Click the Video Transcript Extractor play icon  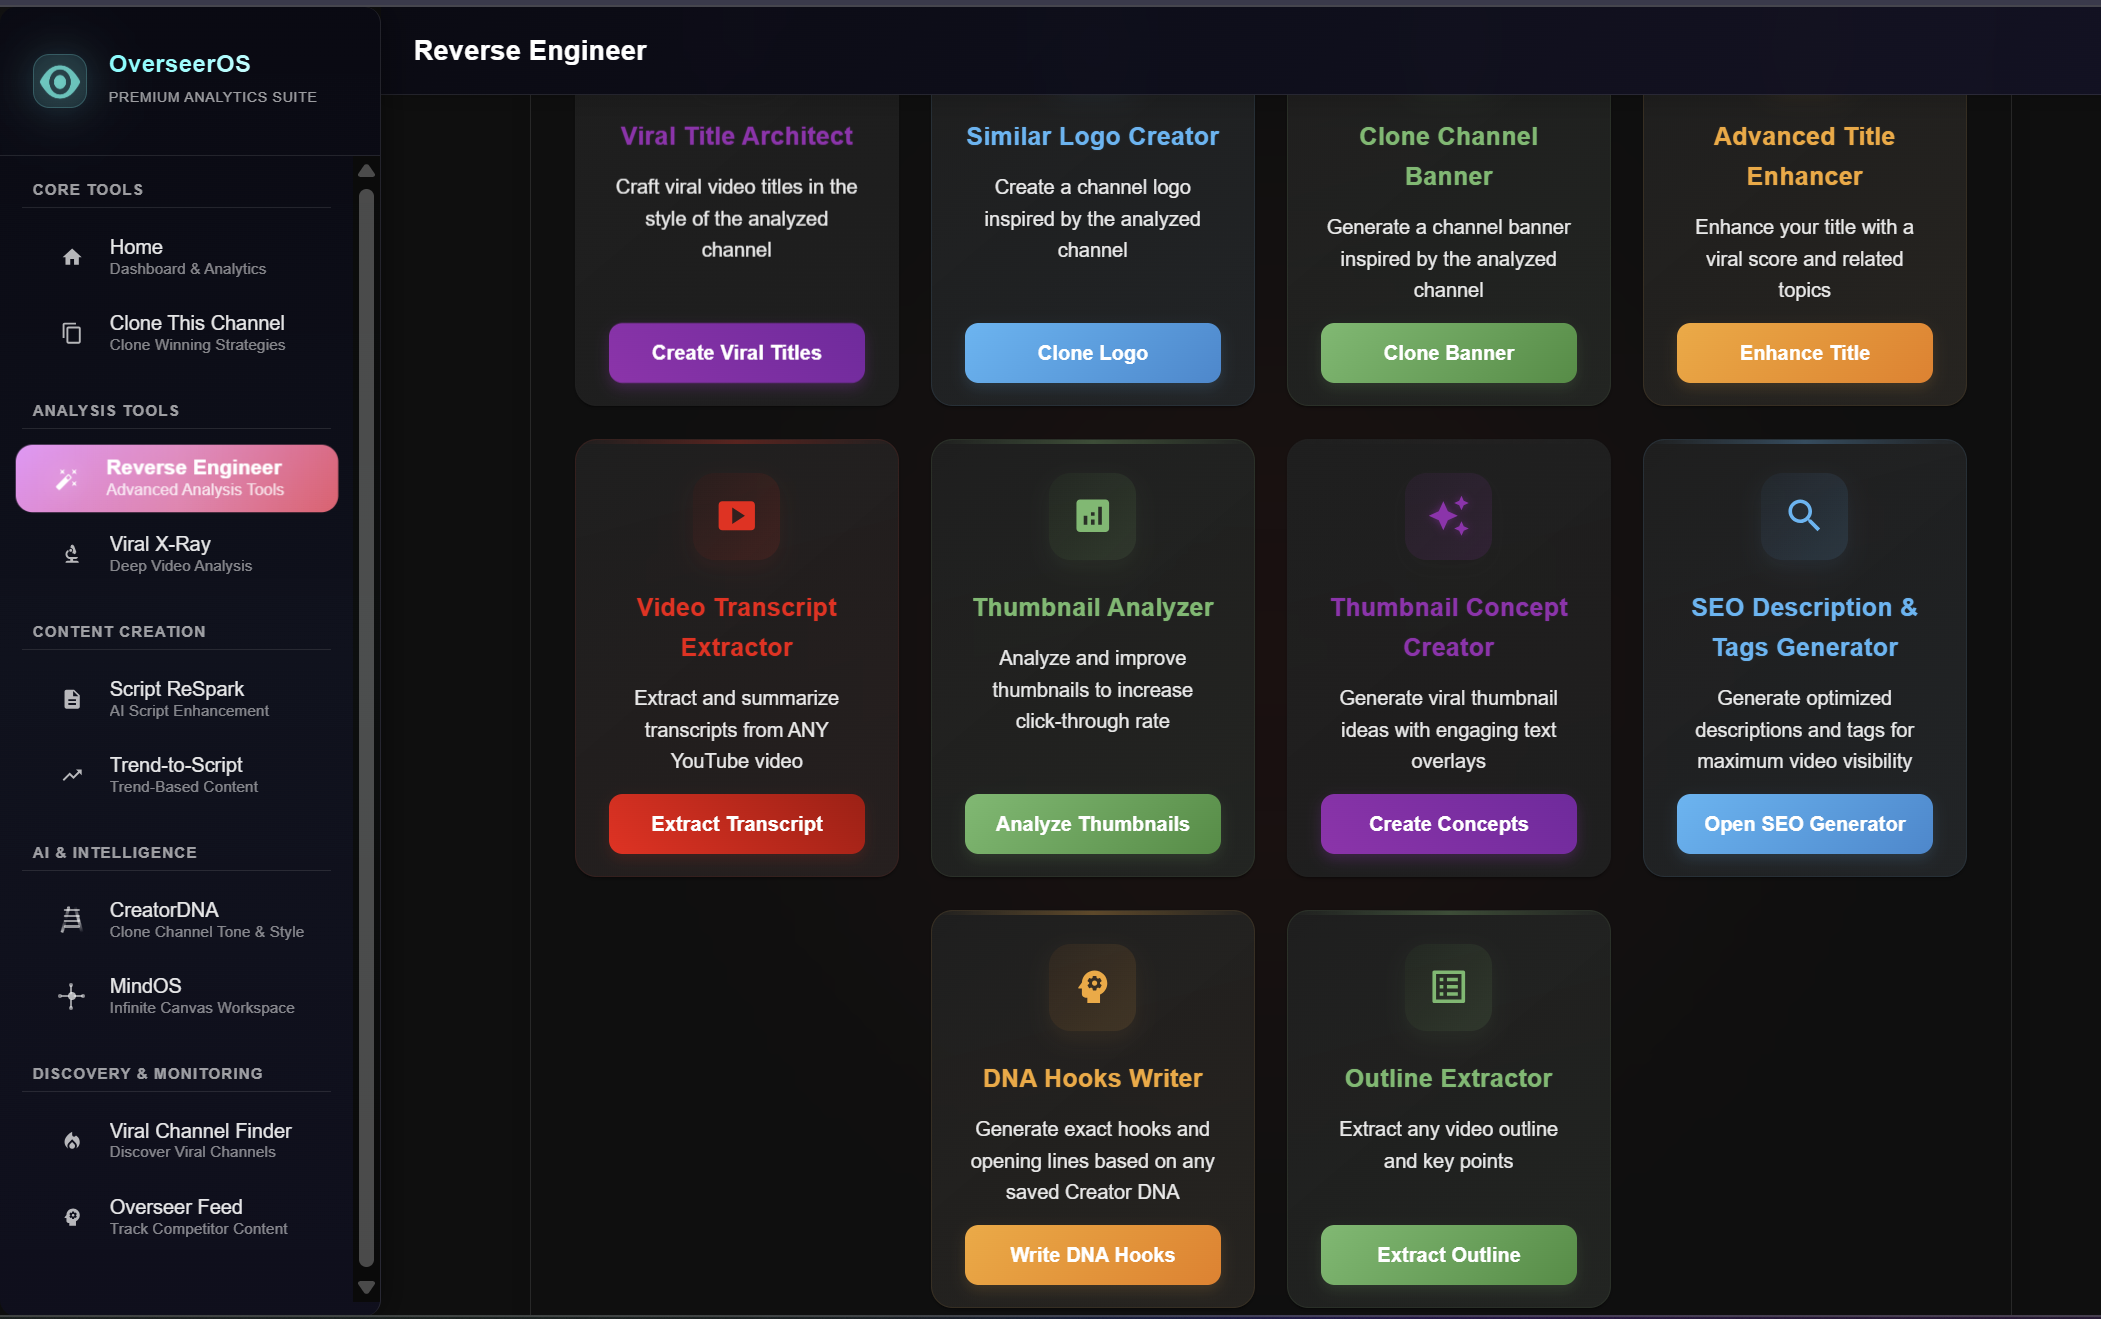coord(736,516)
